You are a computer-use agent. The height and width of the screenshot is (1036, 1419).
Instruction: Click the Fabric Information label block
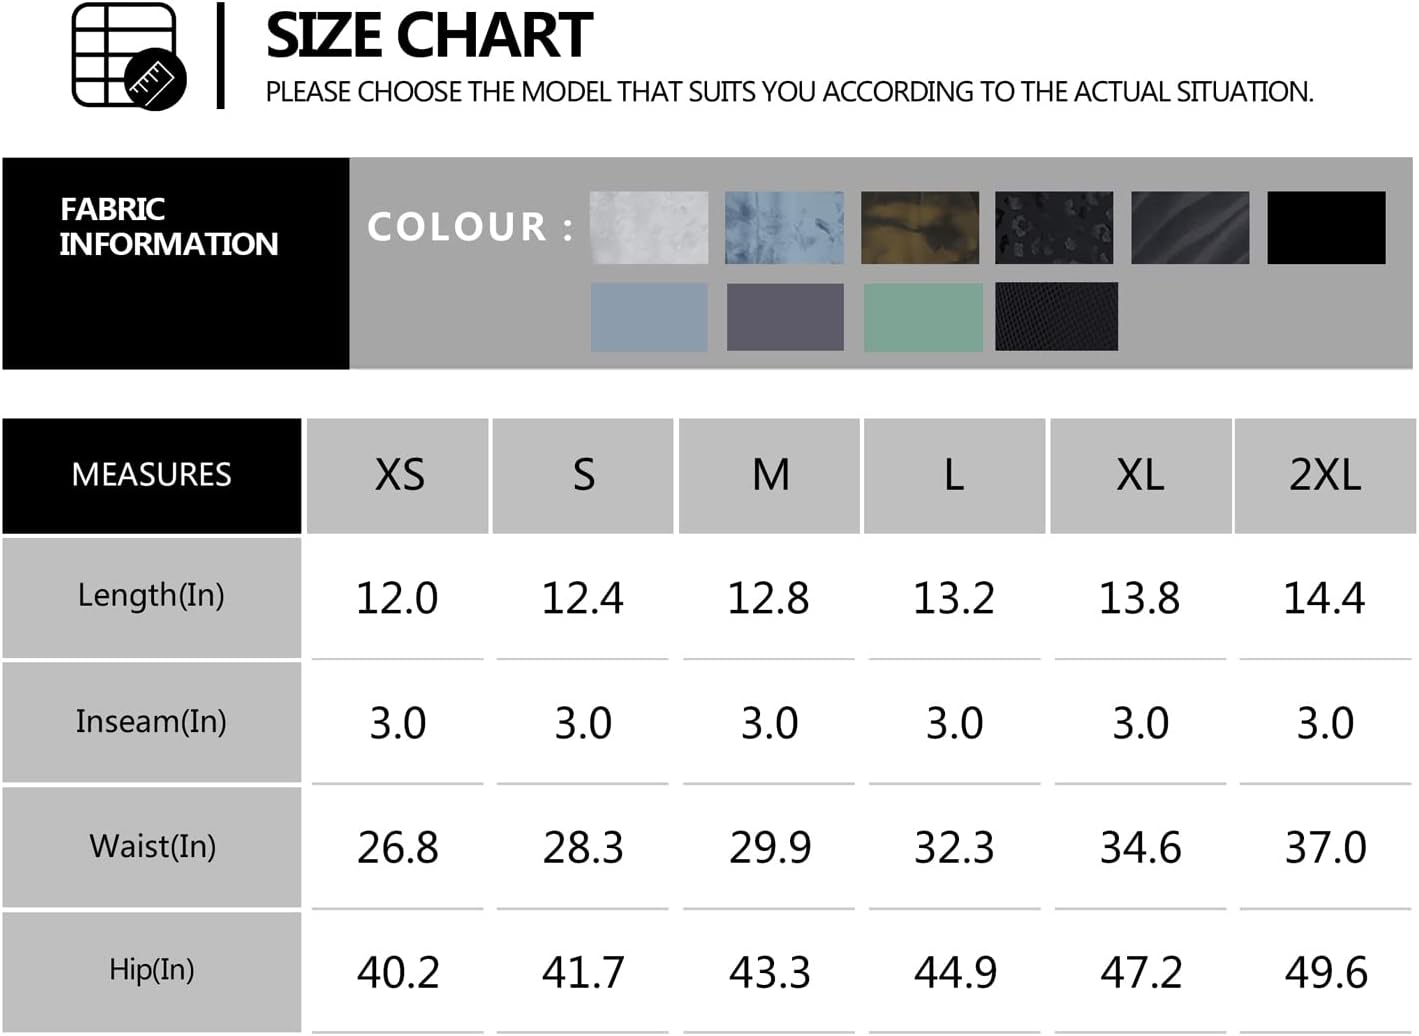(x=176, y=264)
